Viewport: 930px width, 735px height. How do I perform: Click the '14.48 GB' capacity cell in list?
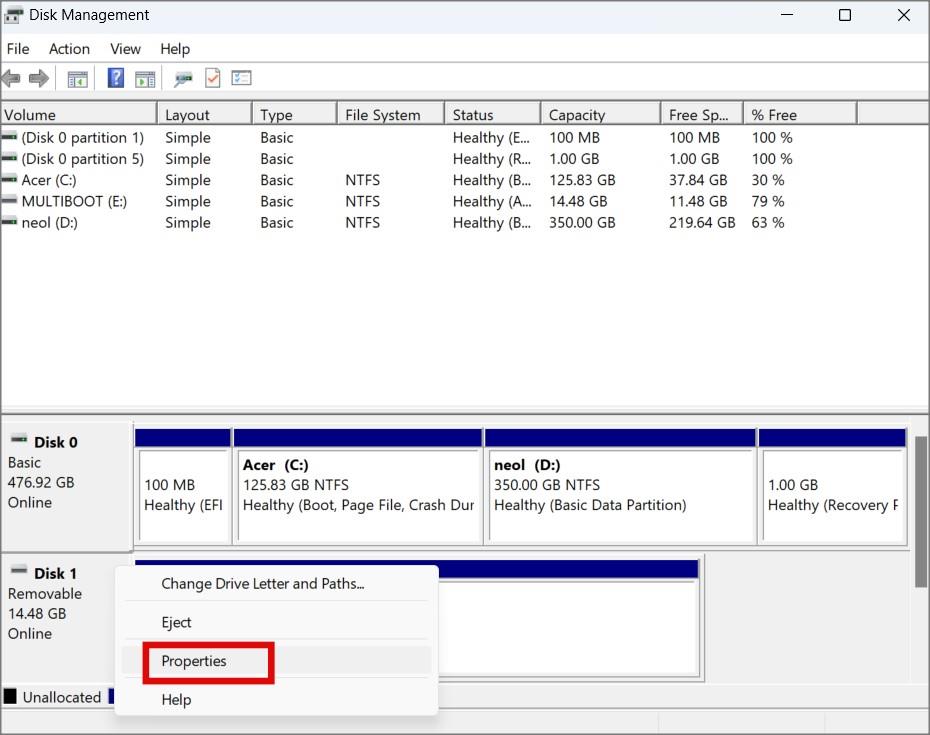tap(578, 201)
